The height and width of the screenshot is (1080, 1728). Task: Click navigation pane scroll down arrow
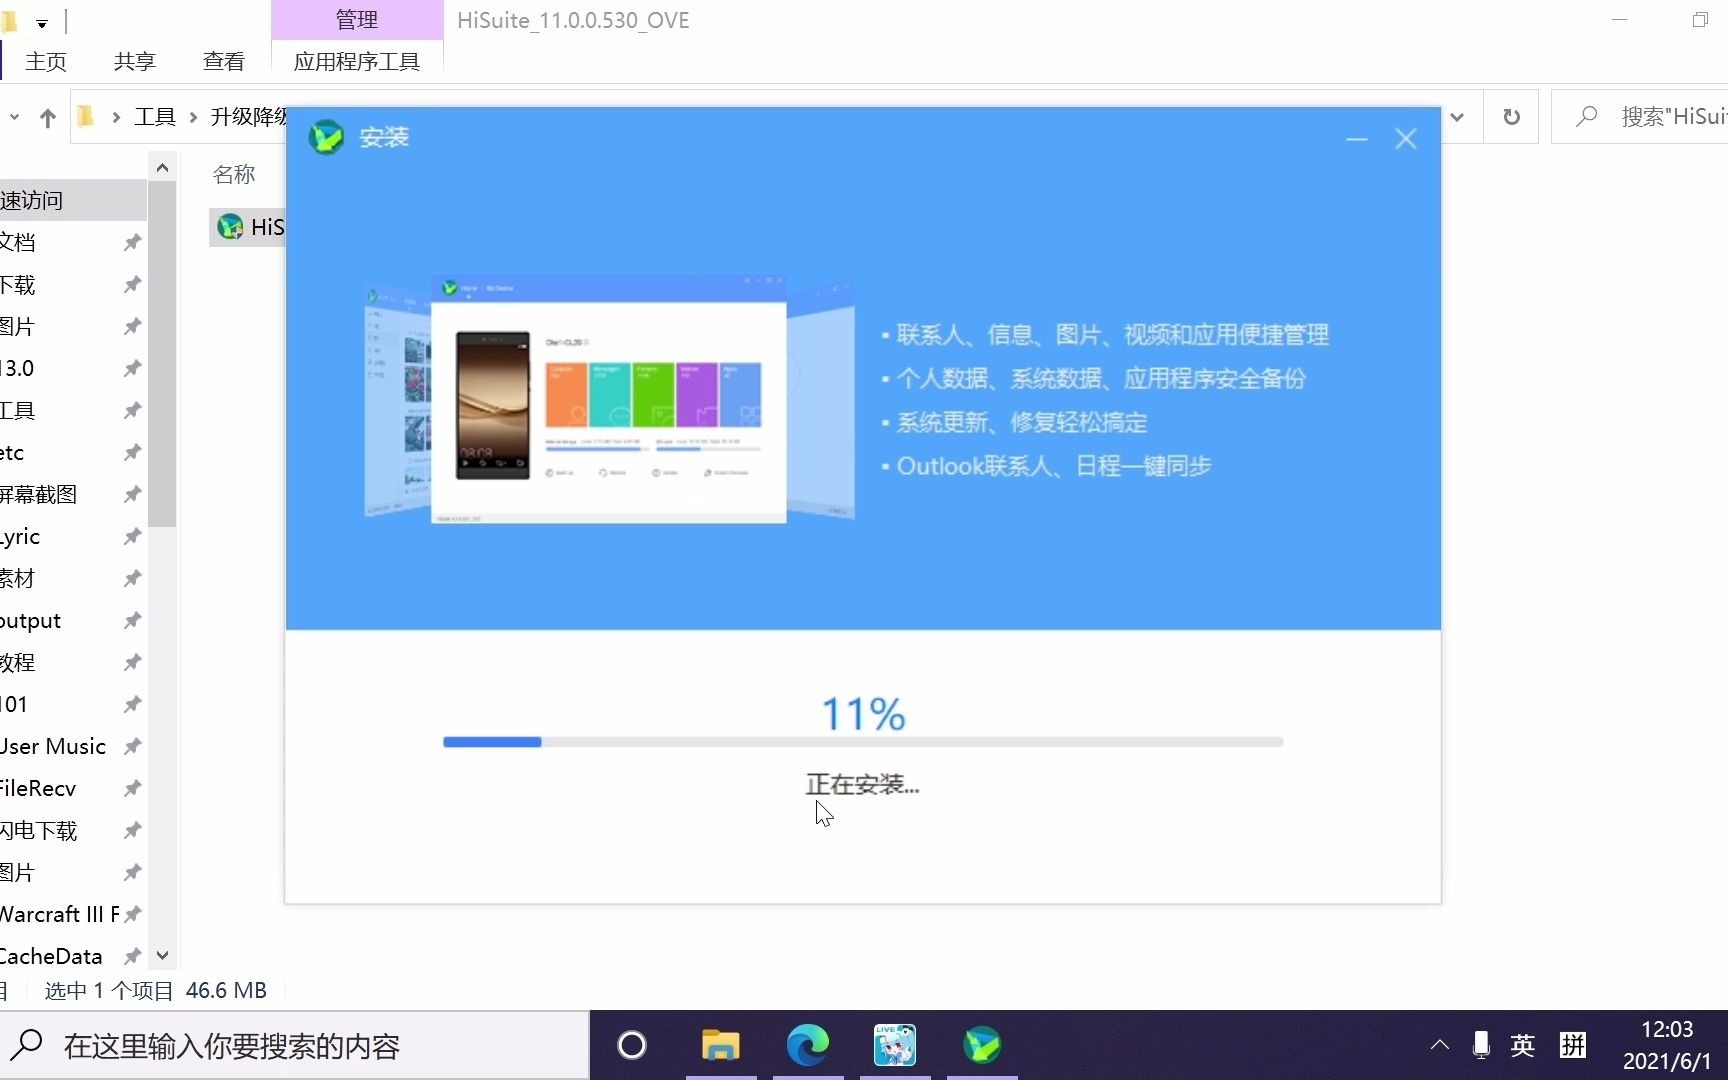tap(162, 955)
